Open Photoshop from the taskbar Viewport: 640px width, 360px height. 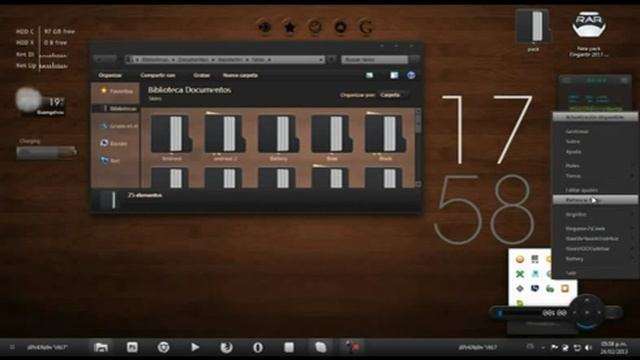coord(132,347)
